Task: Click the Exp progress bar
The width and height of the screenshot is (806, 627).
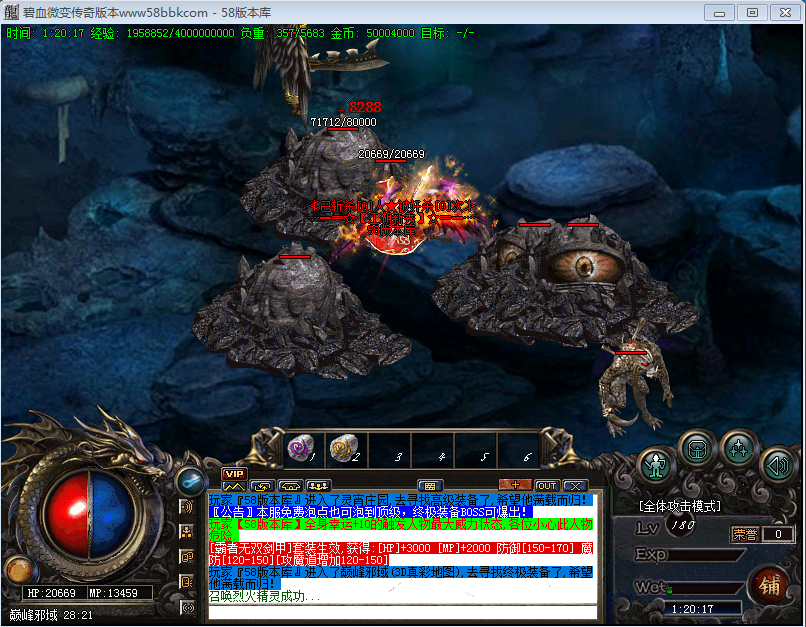Action: pos(708,555)
